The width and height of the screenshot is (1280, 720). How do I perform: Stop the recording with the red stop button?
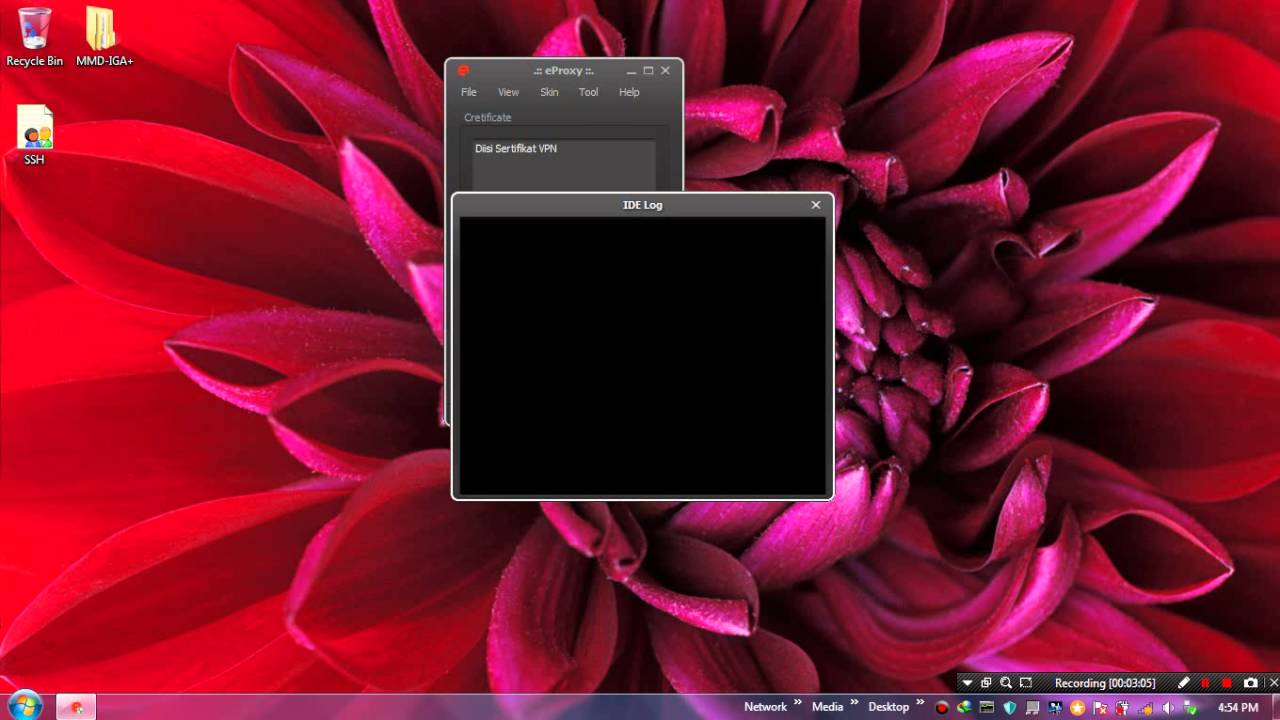[1227, 683]
